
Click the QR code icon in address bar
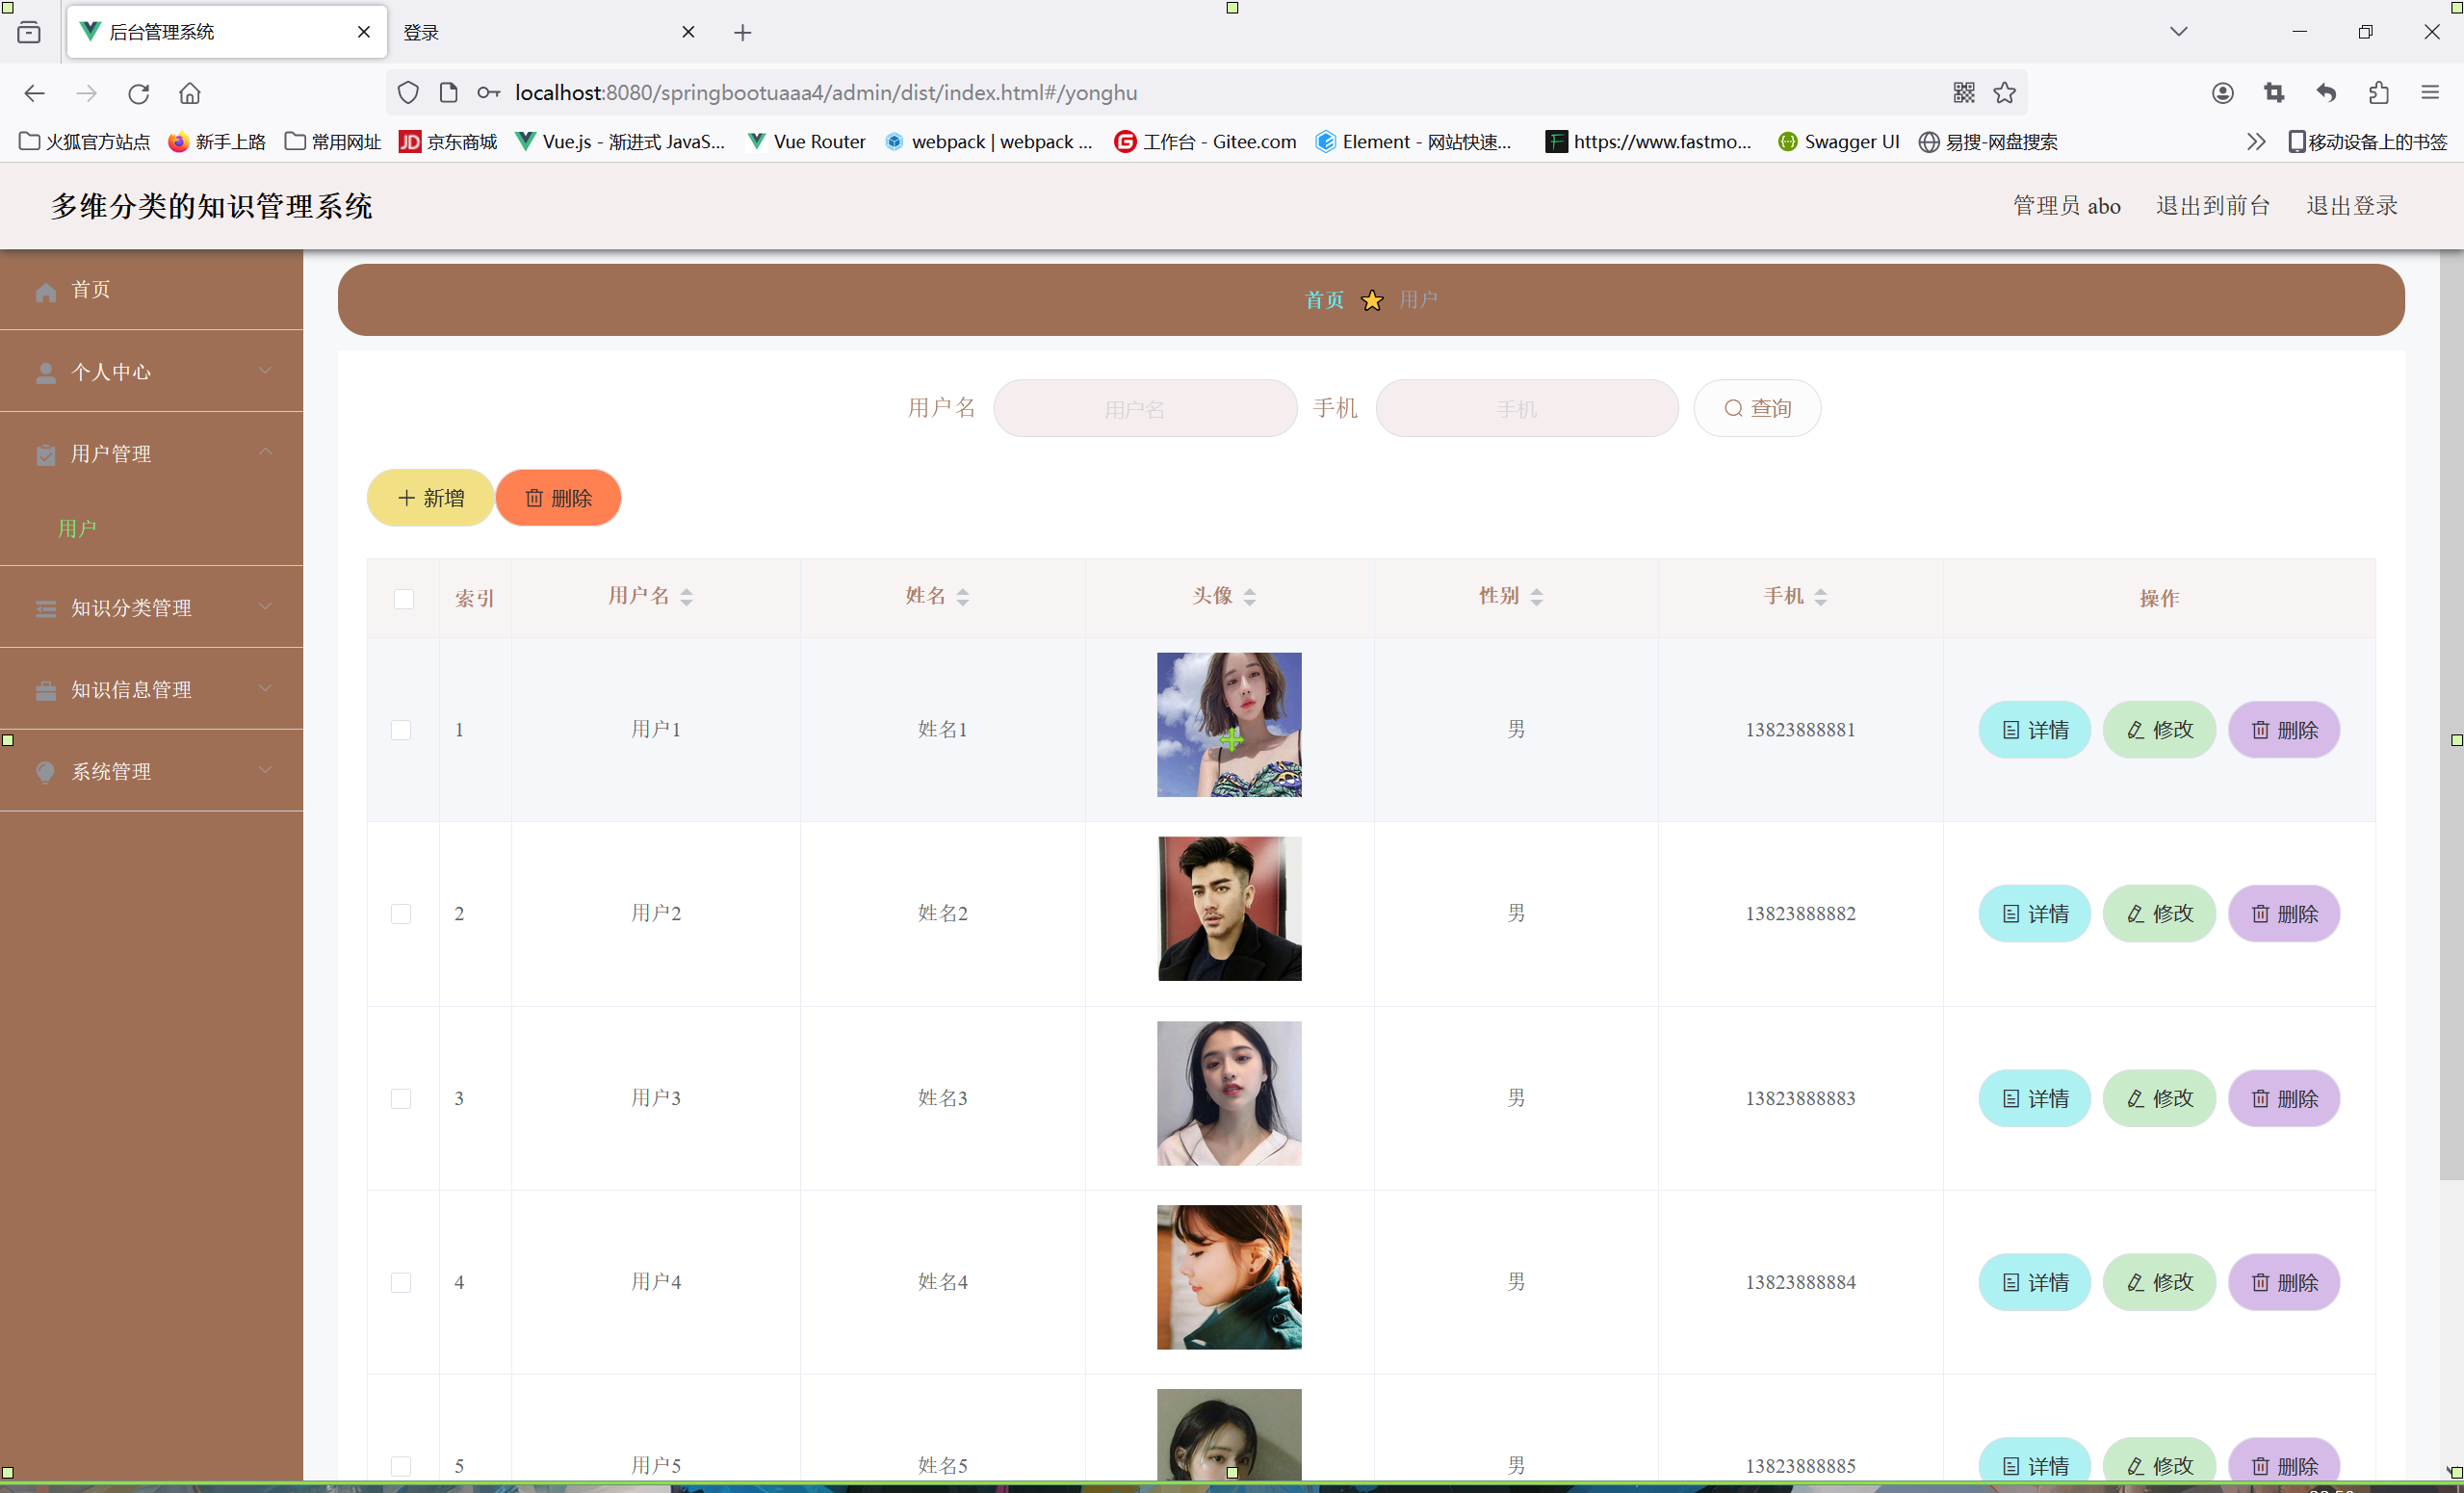[x=1963, y=93]
